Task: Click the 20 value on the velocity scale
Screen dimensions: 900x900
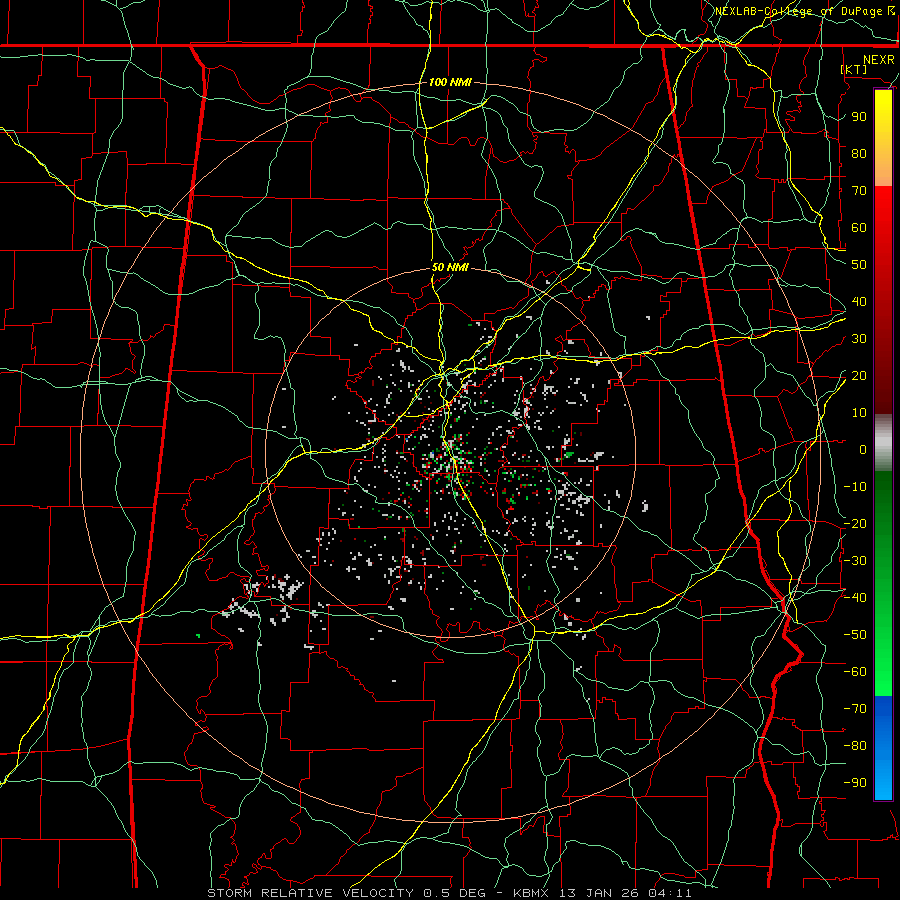Action: 859,375
